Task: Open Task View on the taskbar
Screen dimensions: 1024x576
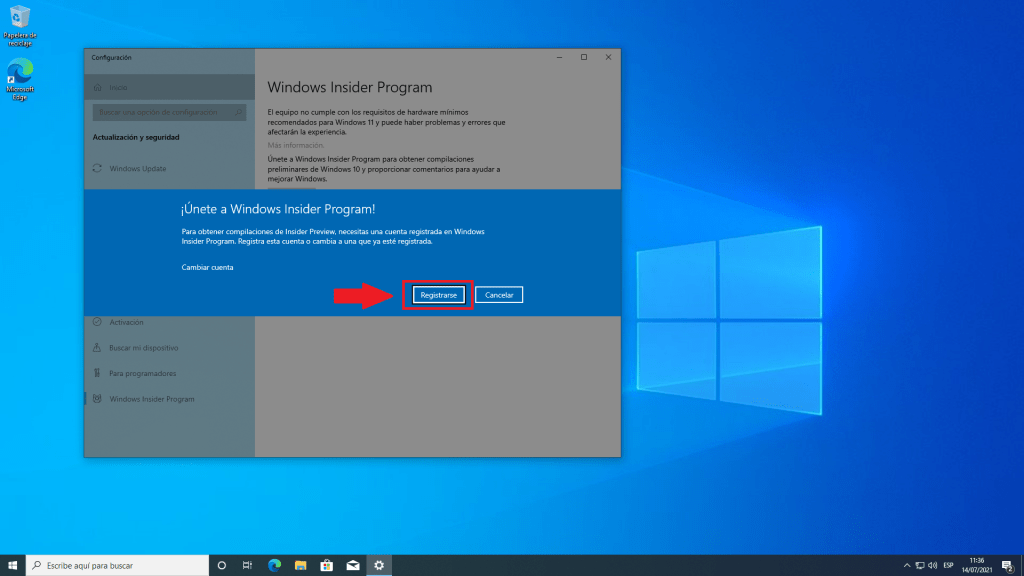Action: pyautogui.click(x=248, y=565)
